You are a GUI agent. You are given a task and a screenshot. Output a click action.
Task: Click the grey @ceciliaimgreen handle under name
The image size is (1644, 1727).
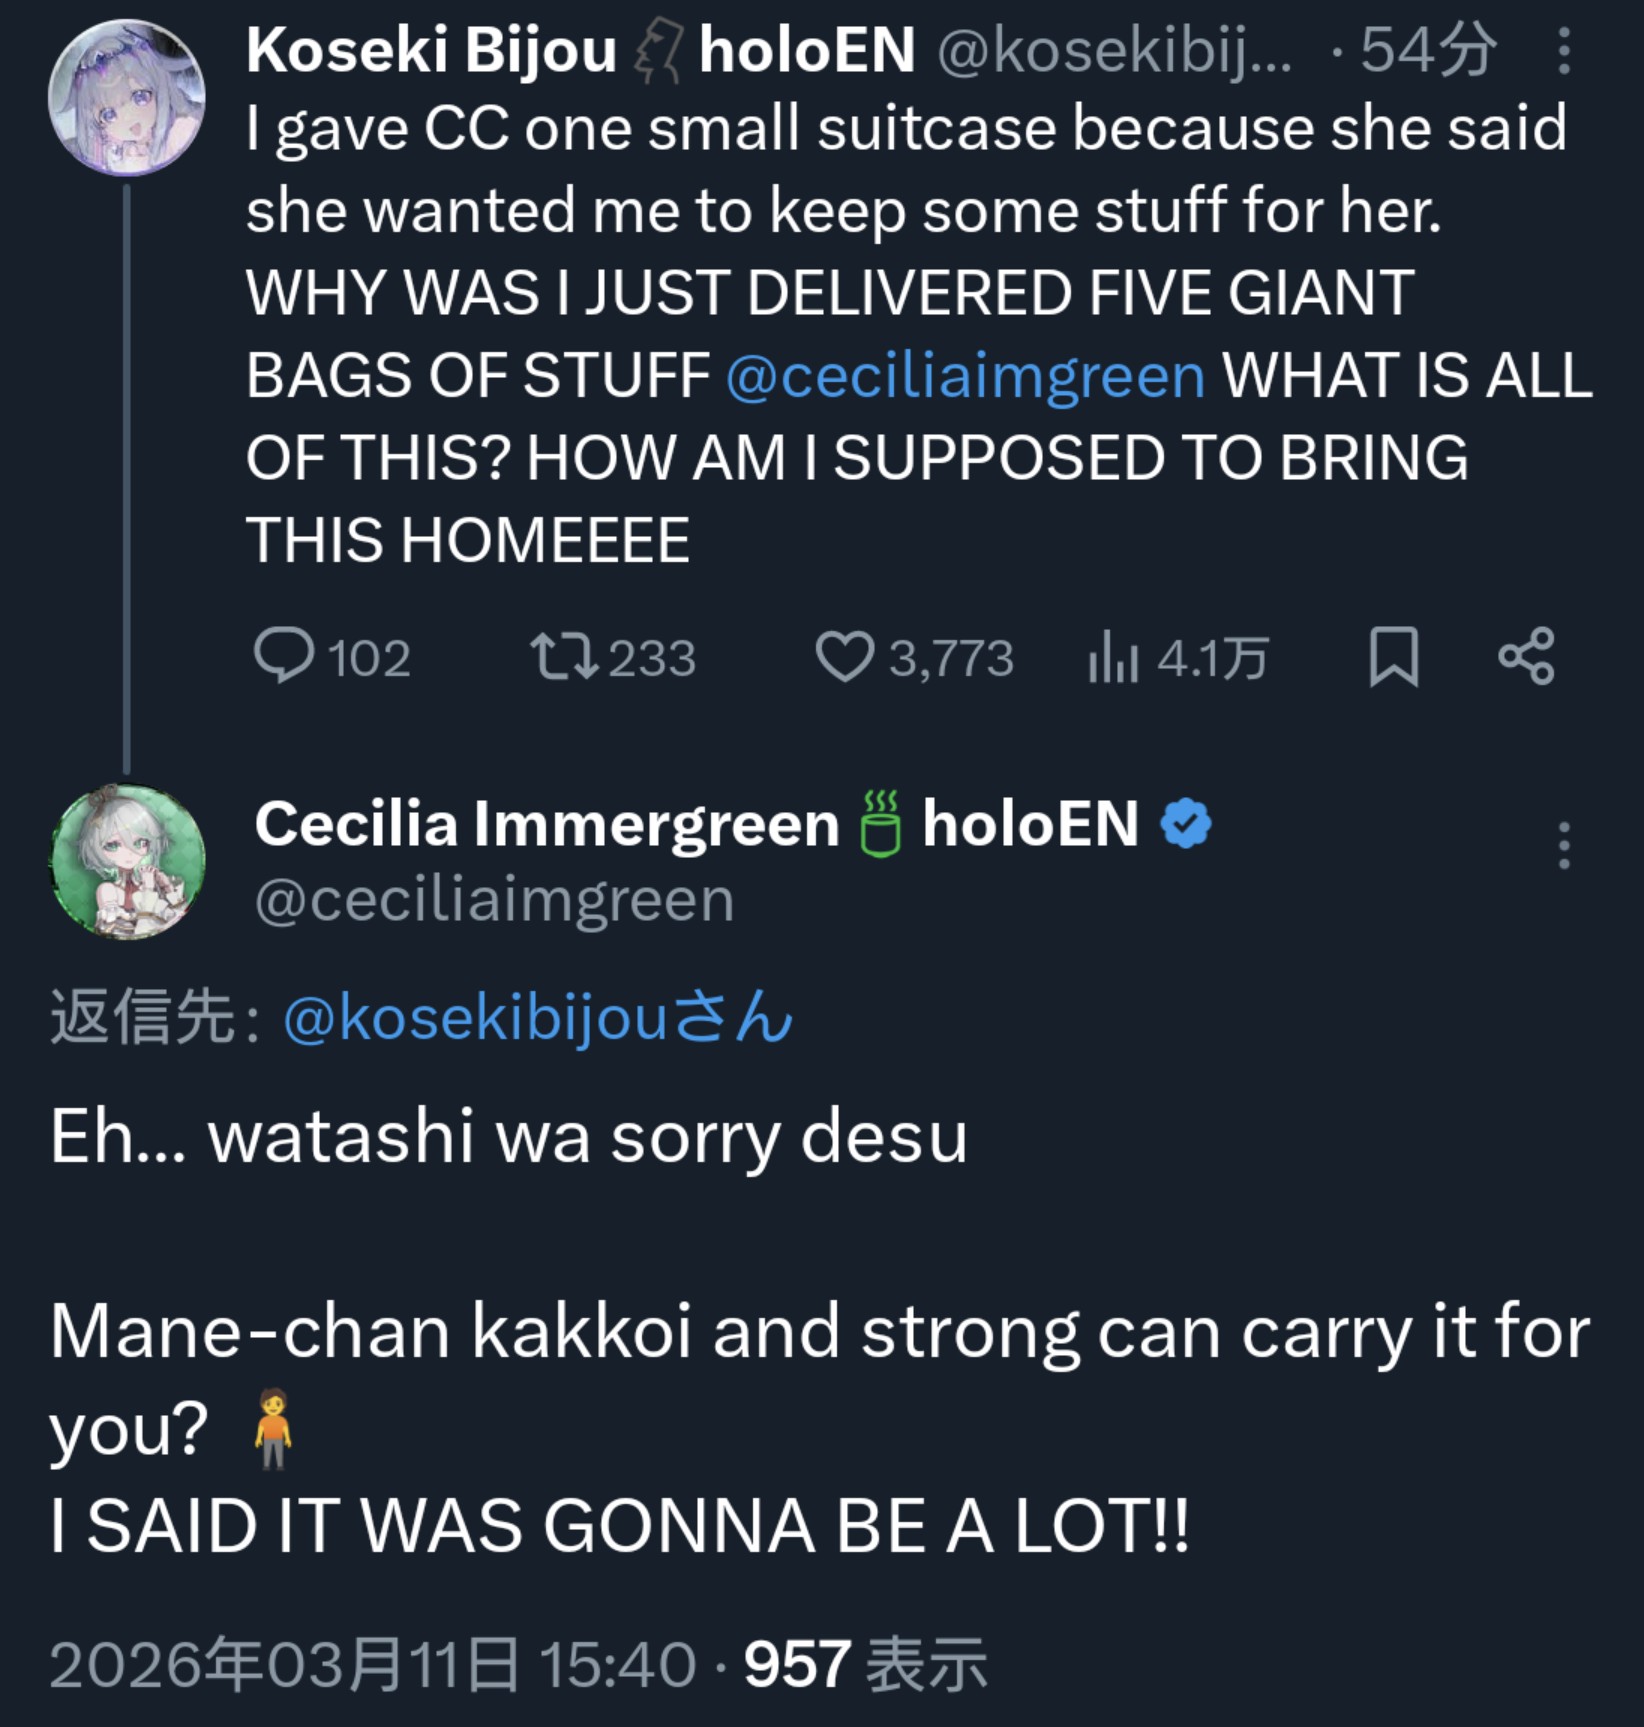[494, 900]
